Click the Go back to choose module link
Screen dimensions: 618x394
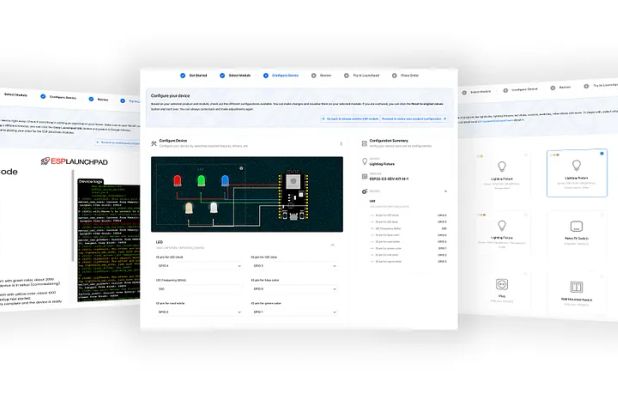pyautogui.click(x=350, y=119)
